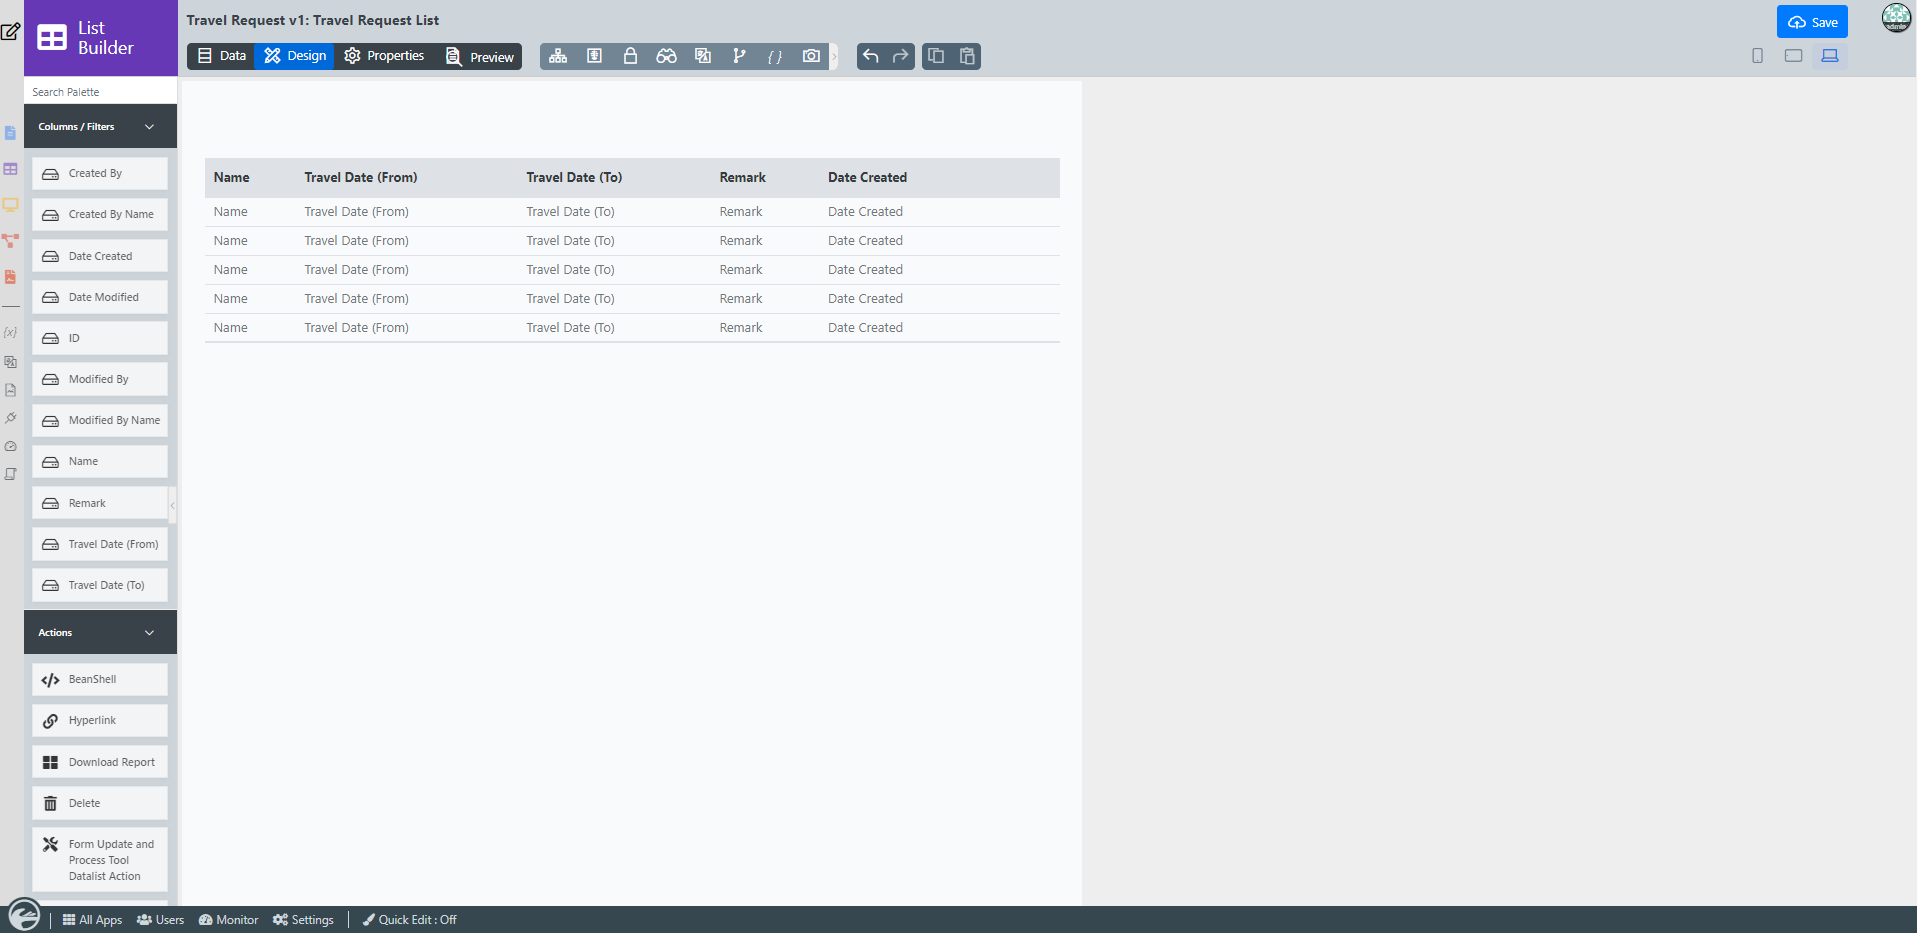
Task: Expand more toolbar options arrow
Action: (834, 56)
